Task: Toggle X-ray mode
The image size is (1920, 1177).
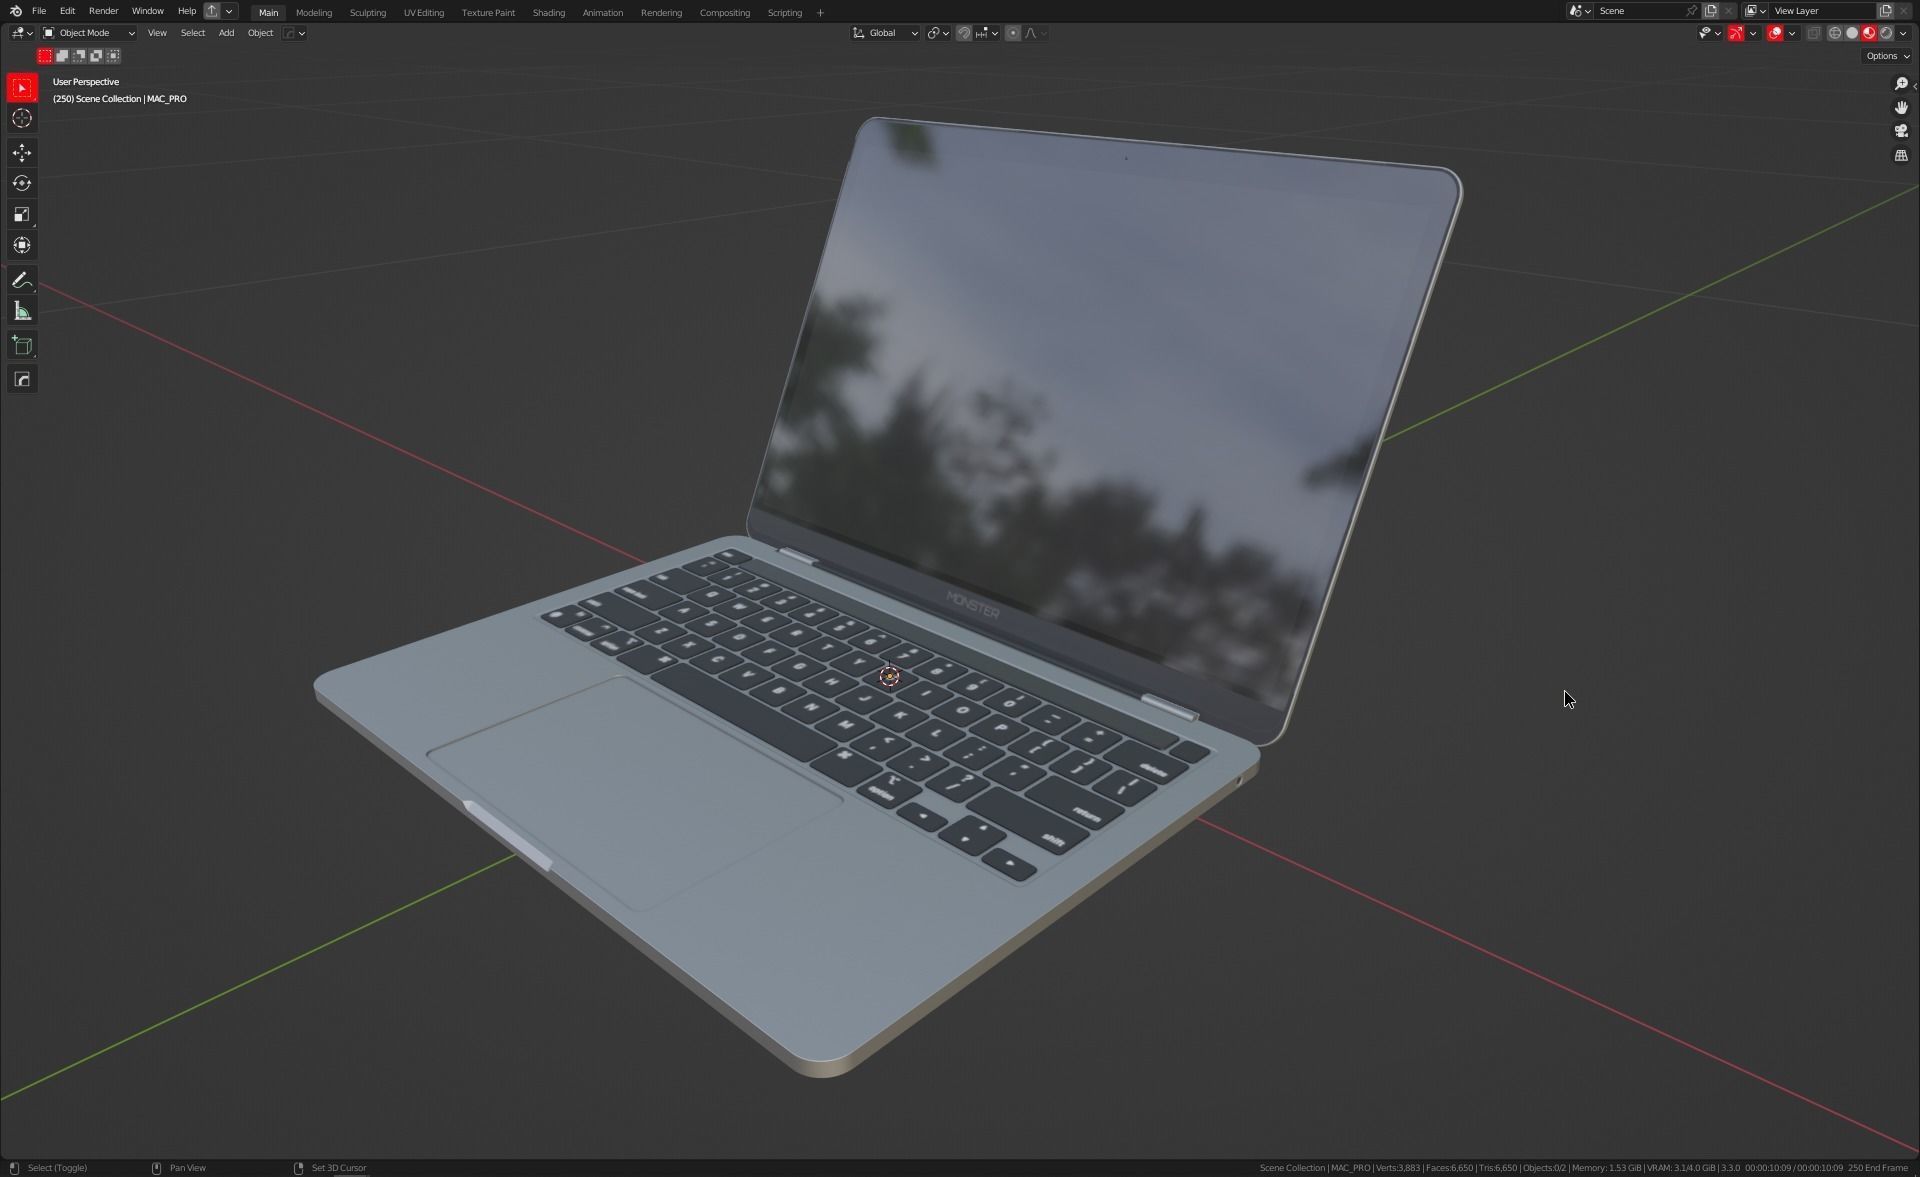Action: click(x=1814, y=33)
